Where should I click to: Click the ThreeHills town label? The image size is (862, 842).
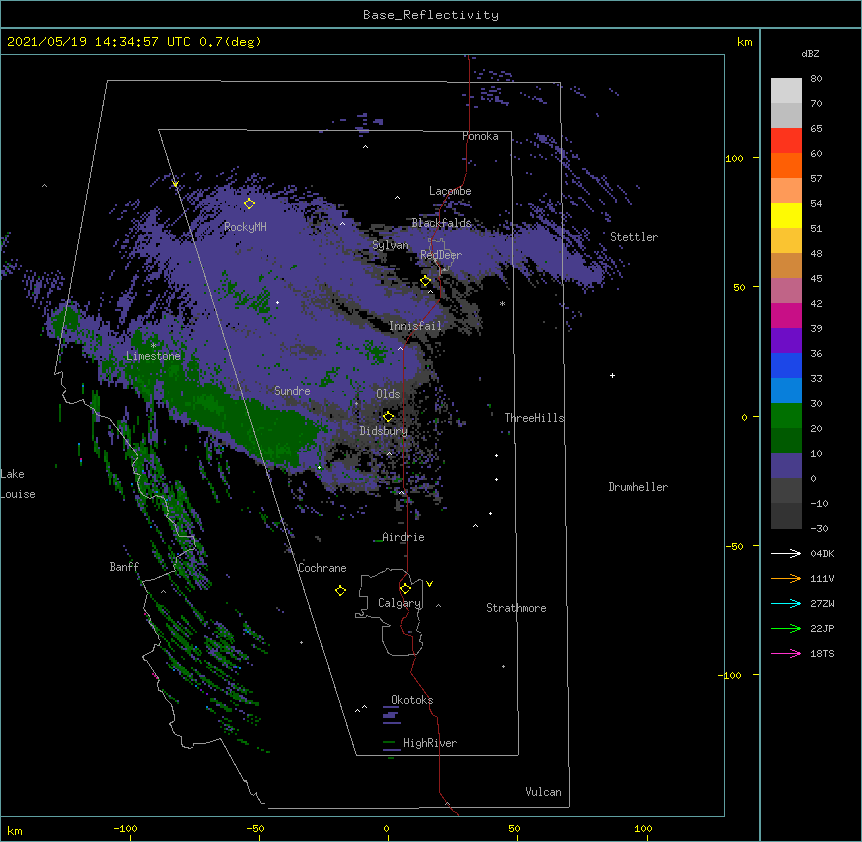(534, 418)
